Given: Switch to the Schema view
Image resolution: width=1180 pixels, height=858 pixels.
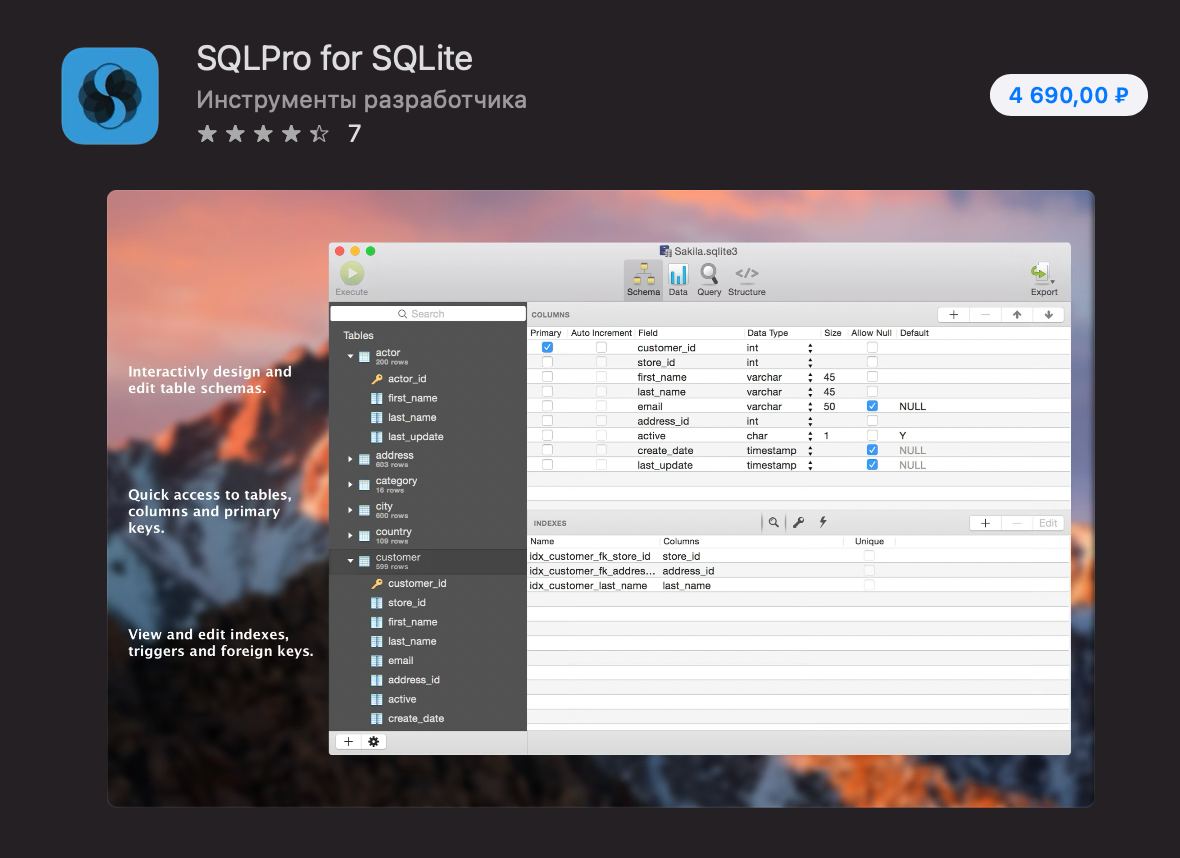Looking at the screenshot, I should pyautogui.click(x=643, y=279).
